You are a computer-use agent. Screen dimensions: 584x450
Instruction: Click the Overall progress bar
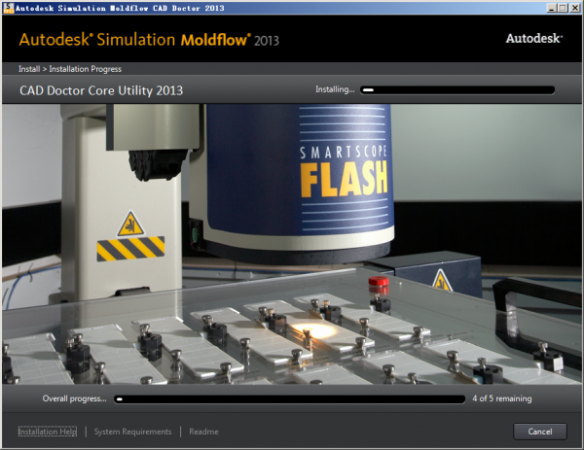[x=290, y=399]
